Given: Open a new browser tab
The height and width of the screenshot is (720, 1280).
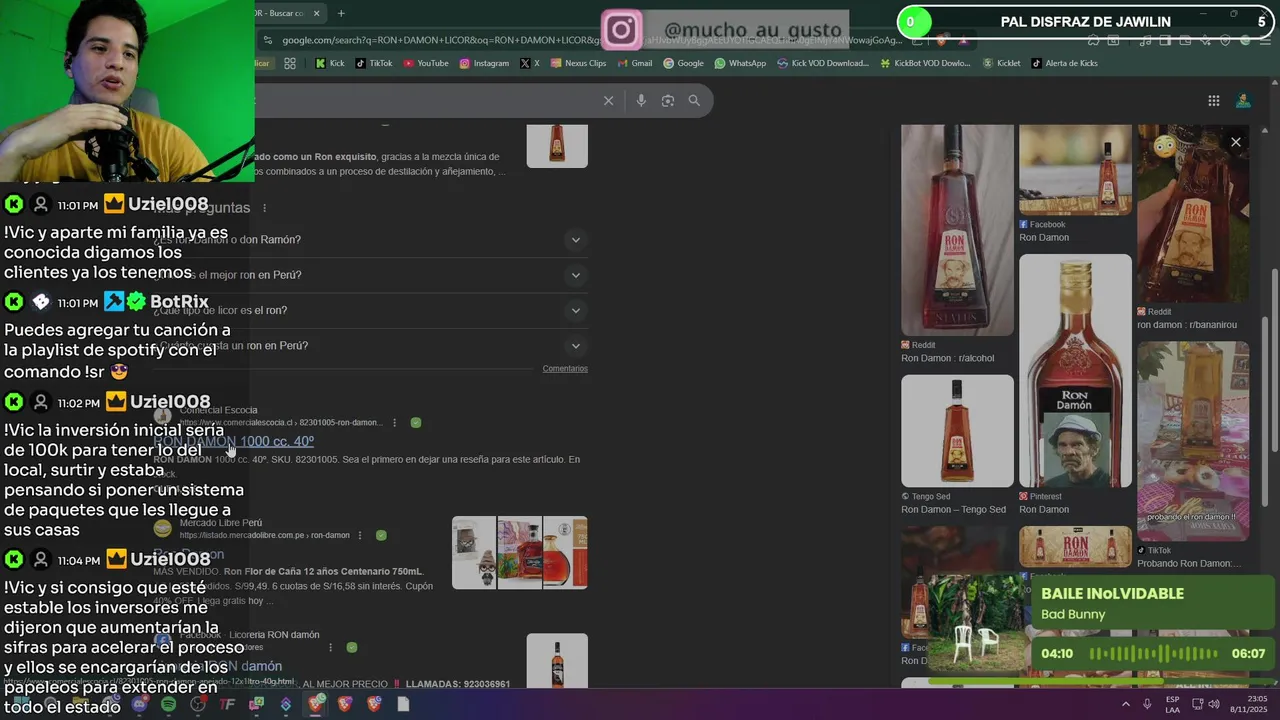Looking at the screenshot, I should [x=341, y=13].
